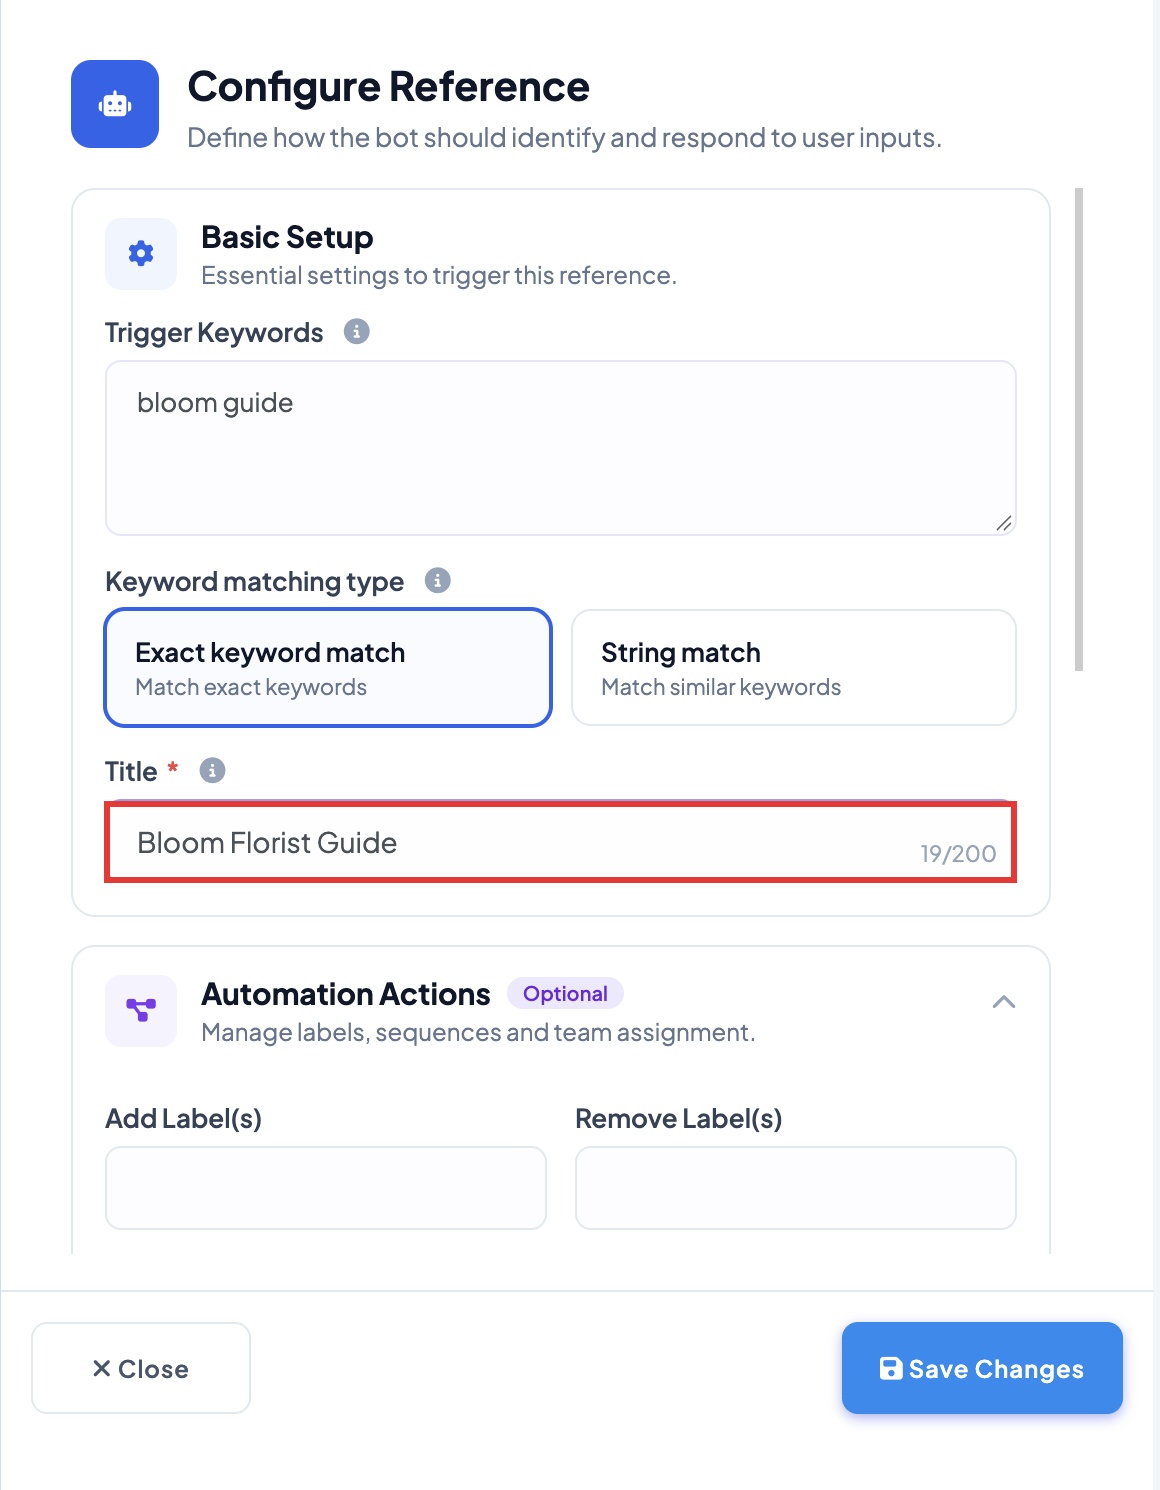Click the dialog's vertical scrollbar

1079,430
